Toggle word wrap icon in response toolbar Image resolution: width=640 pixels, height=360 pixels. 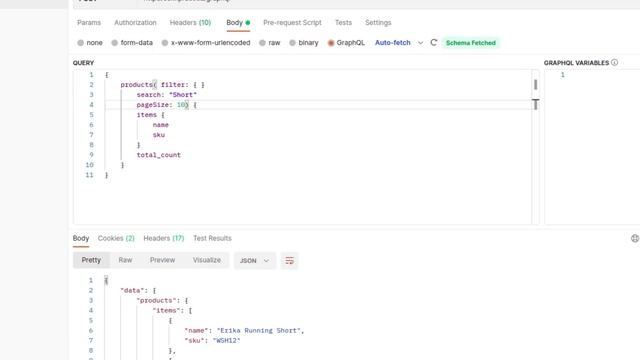tap(289, 260)
